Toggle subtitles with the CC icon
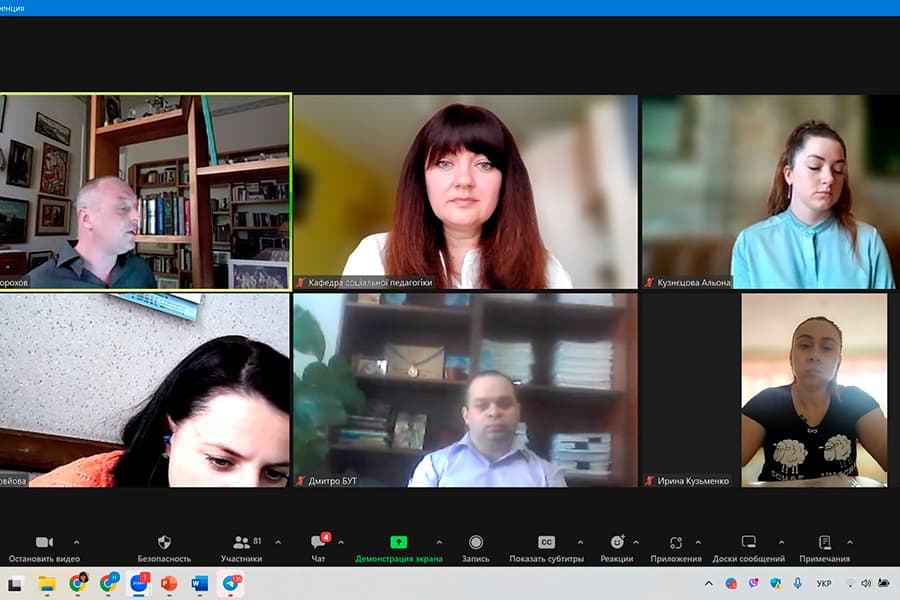Viewport: 900px width, 600px height. click(x=546, y=542)
